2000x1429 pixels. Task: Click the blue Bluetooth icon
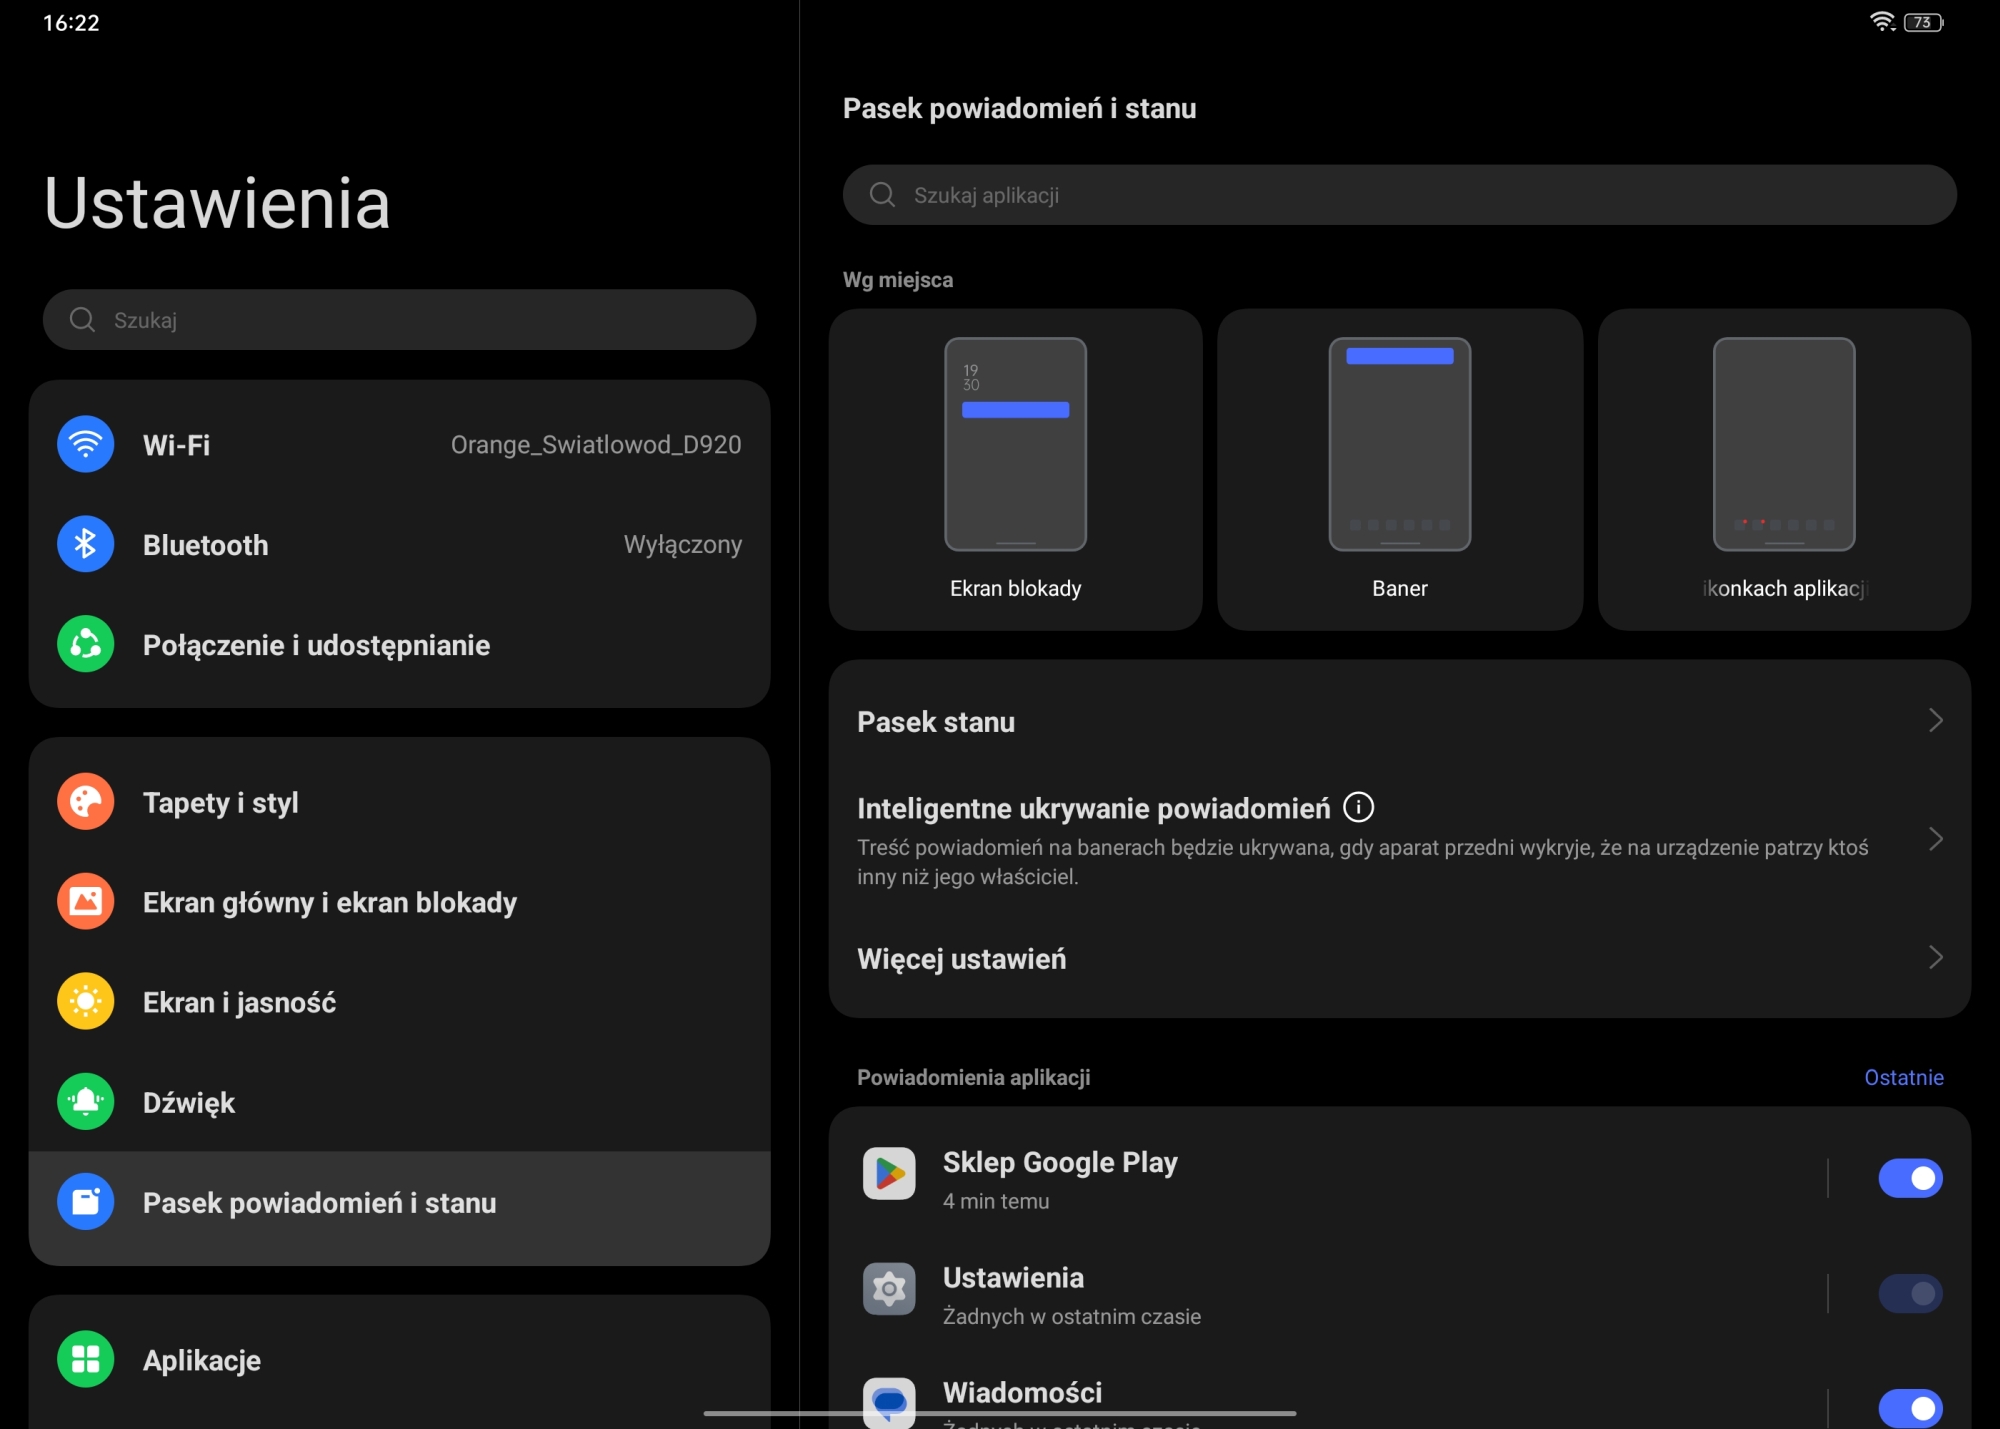85,544
